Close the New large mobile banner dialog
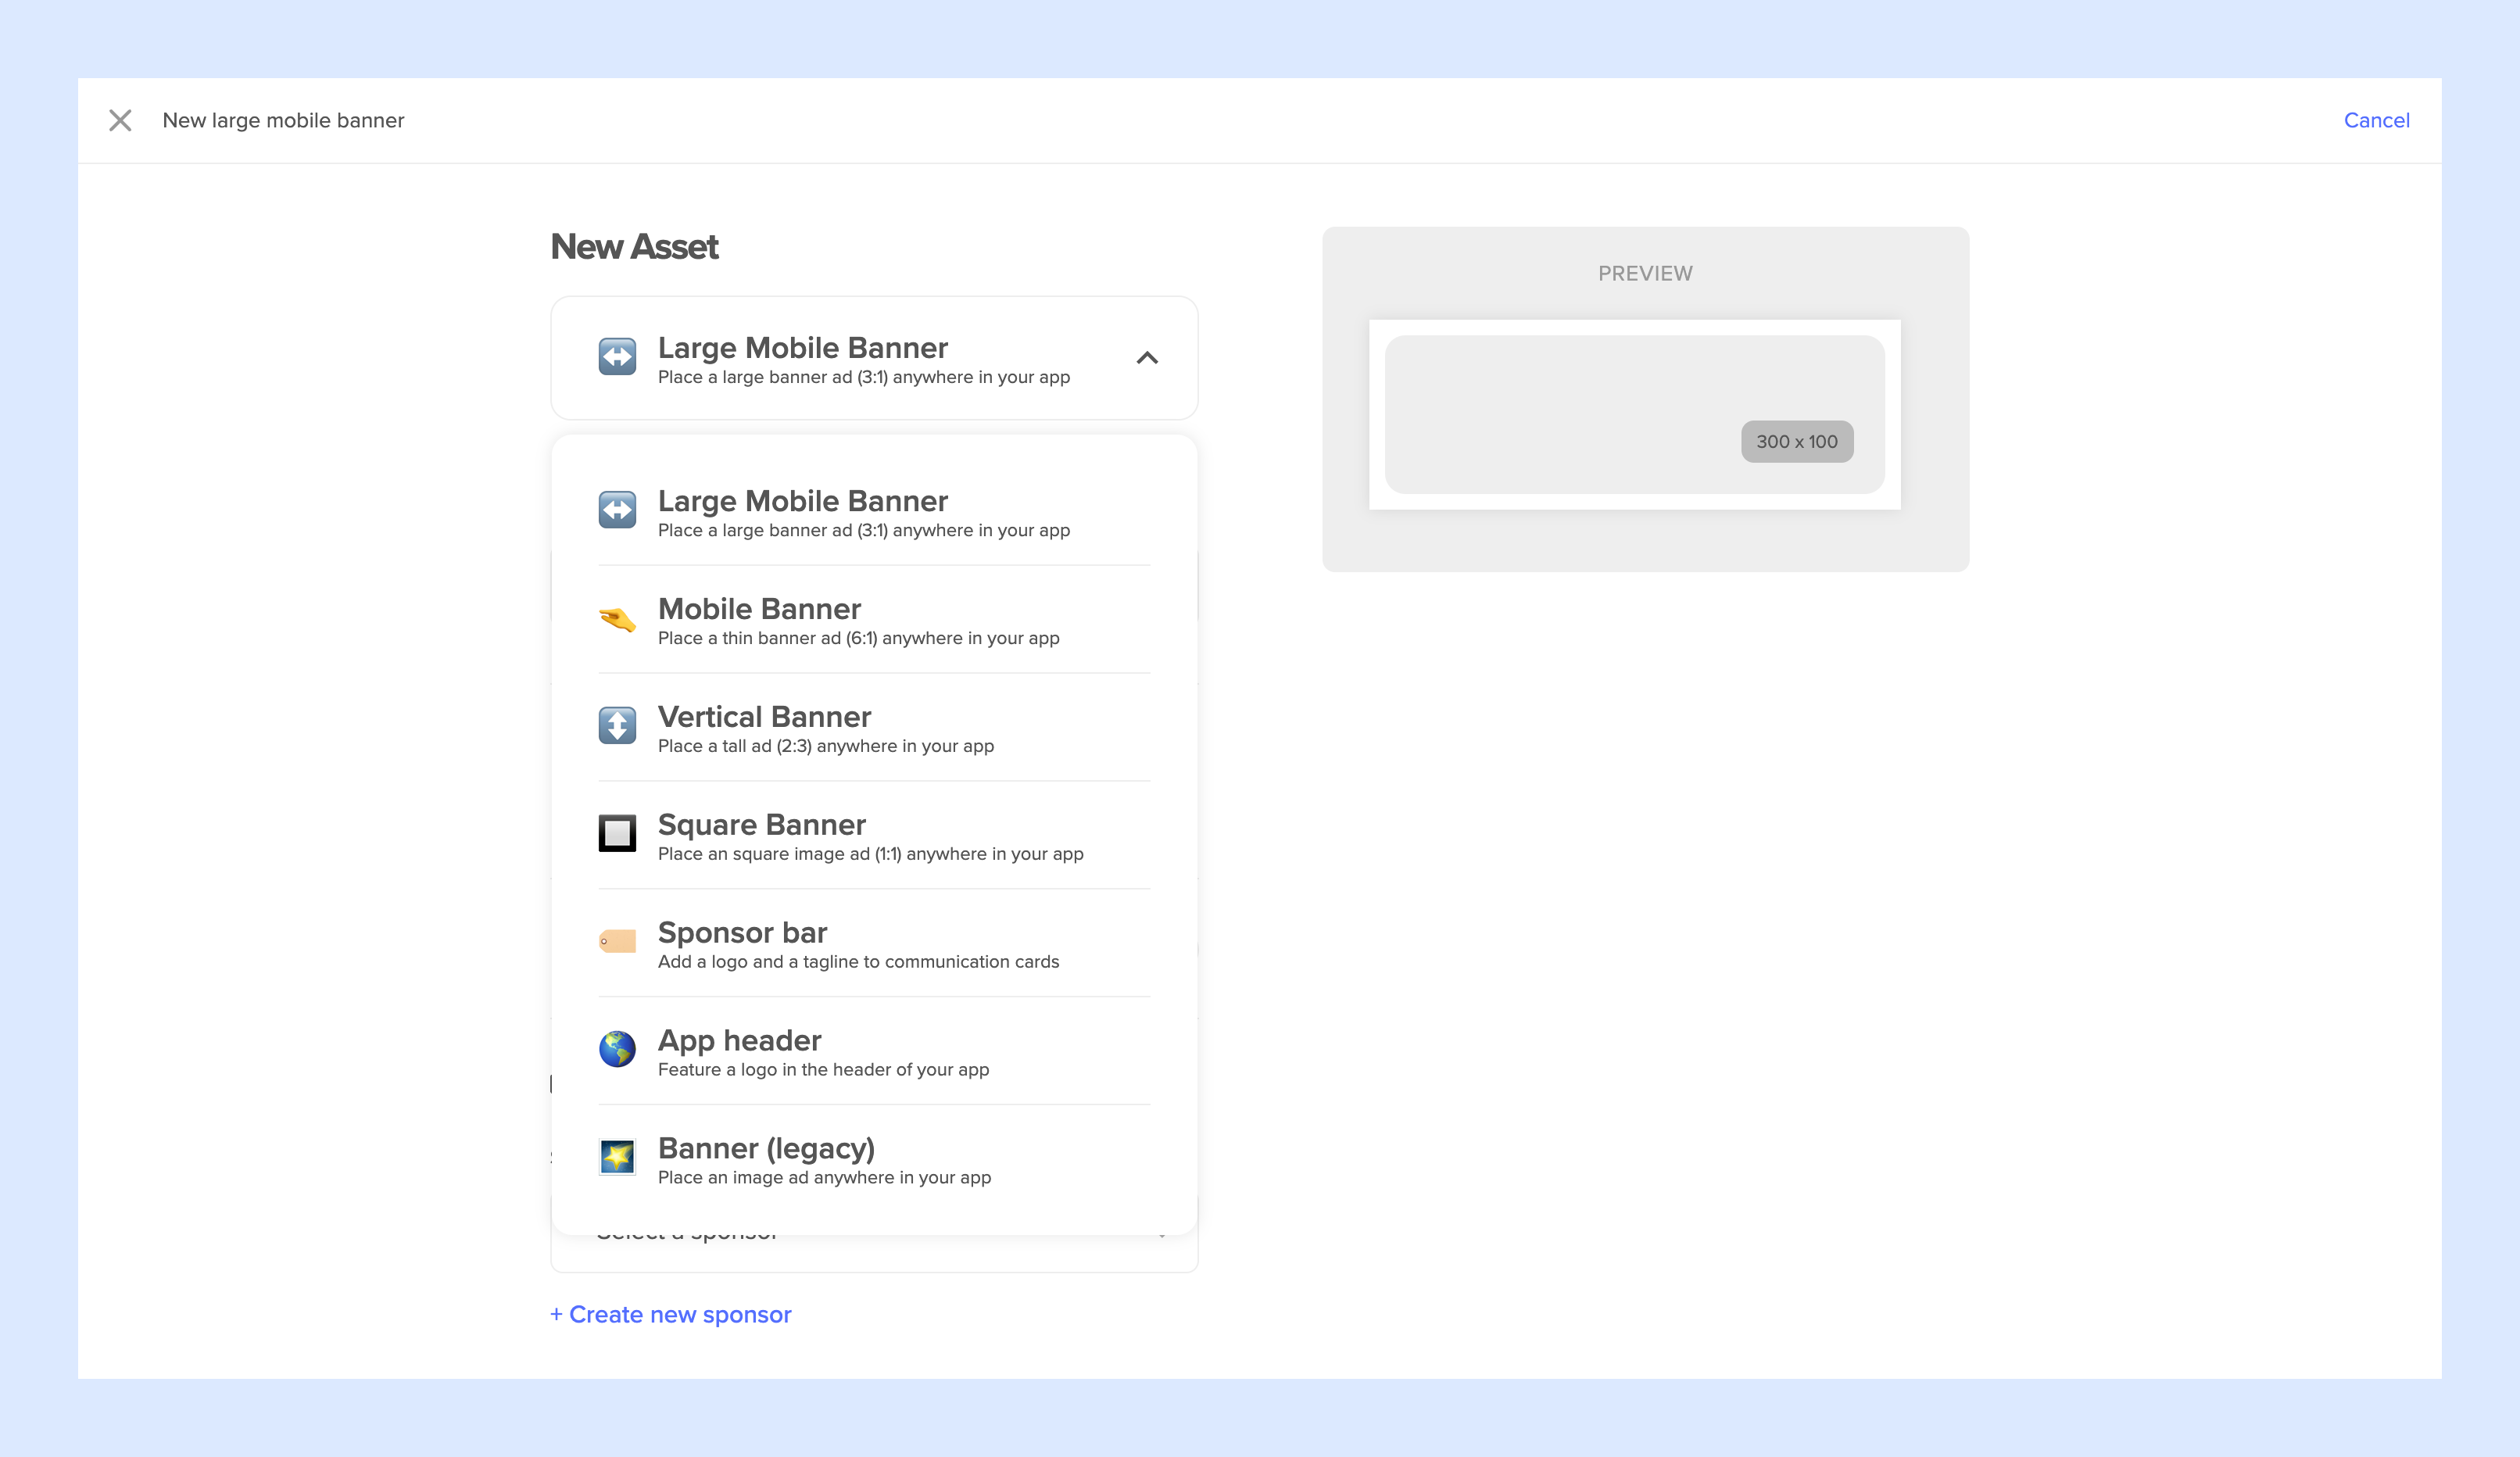The width and height of the screenshot is (2520, 1457). pos(120,121)
